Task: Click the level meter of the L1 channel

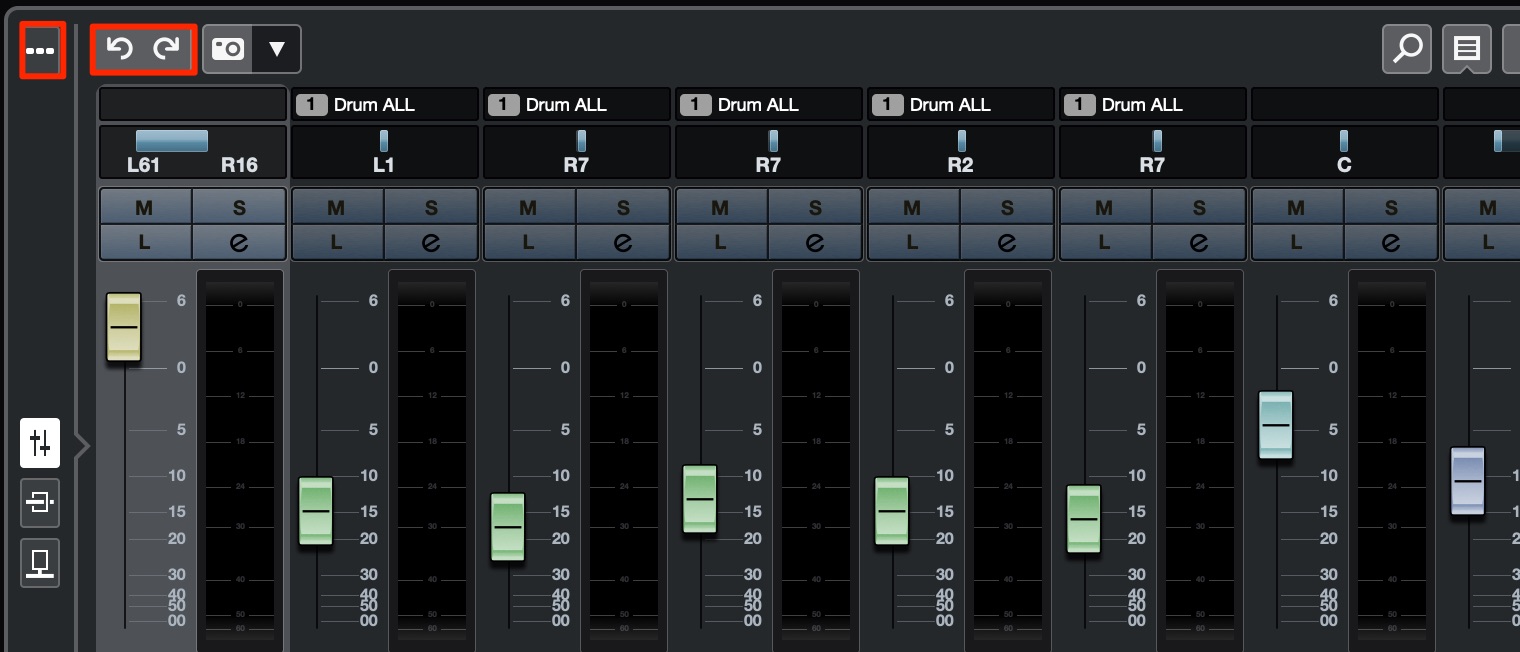Action: (432, 461)
